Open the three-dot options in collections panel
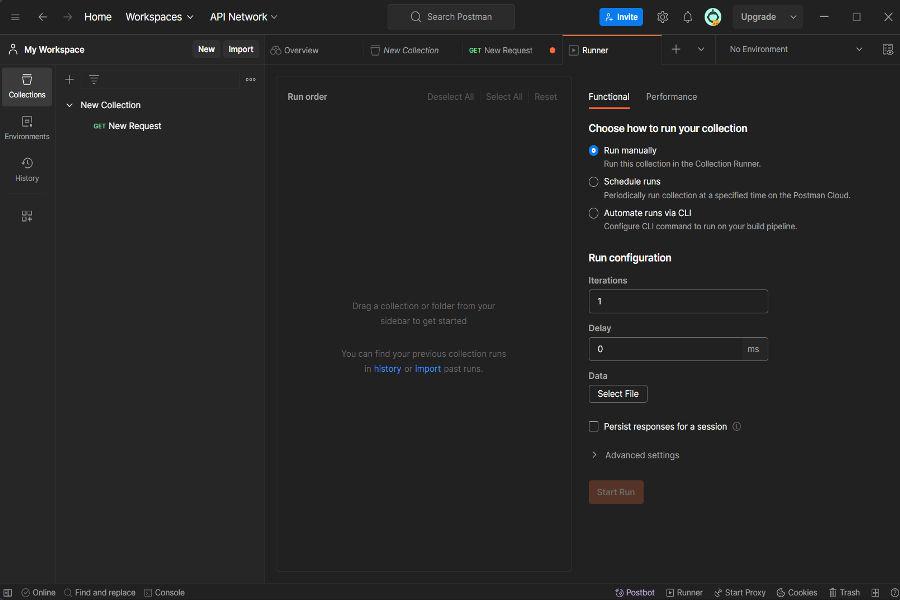Viewport: 900px width, 600px height. [251, 80]
